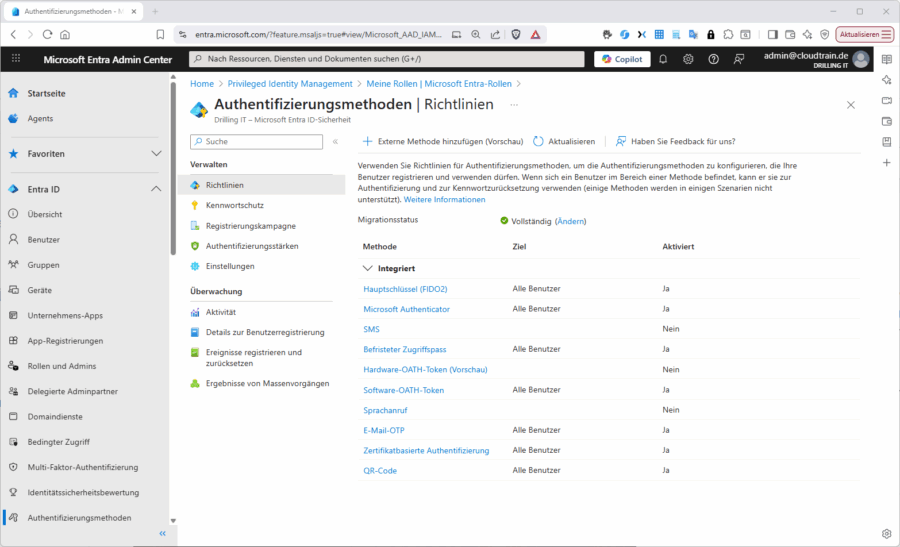Viewport: 900px width, 547px height.
Task: Open the portal settings gear icon
Action: click(688, 59)
